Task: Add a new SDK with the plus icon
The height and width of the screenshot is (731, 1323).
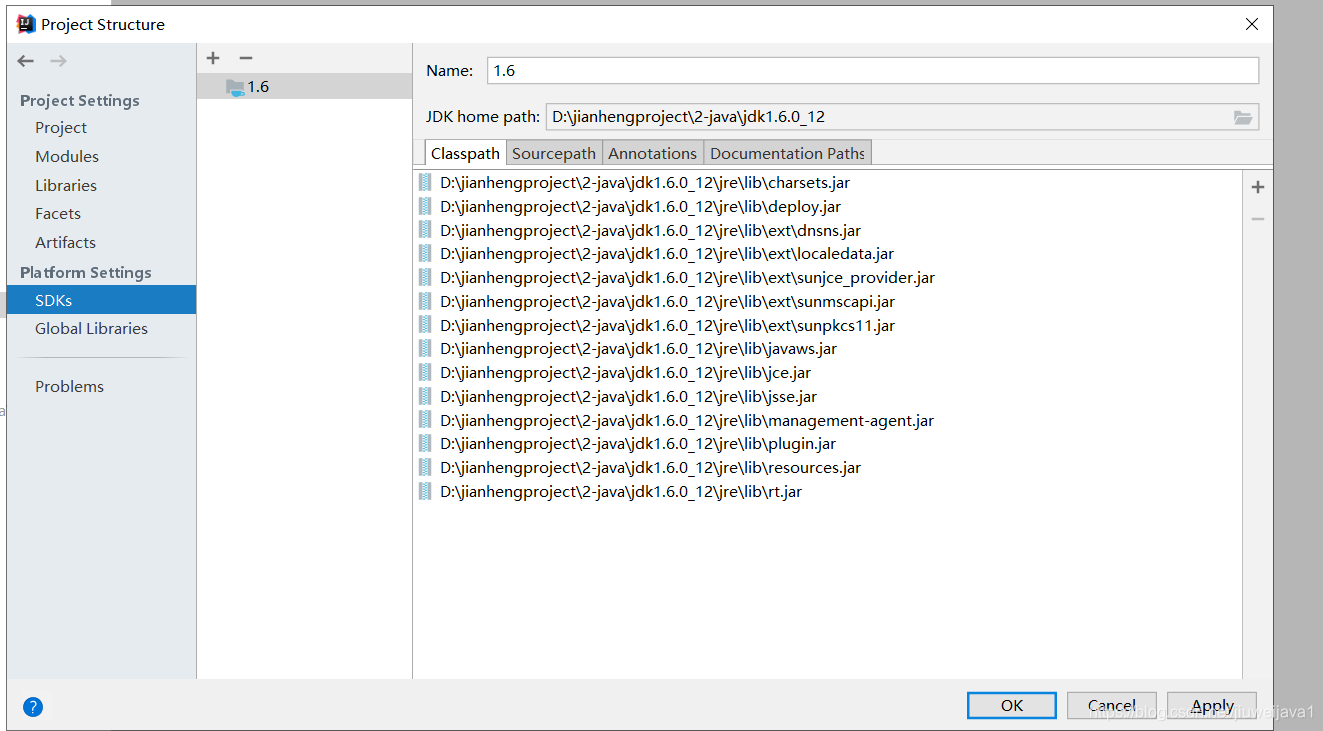Action: click(x=213, y=58)
